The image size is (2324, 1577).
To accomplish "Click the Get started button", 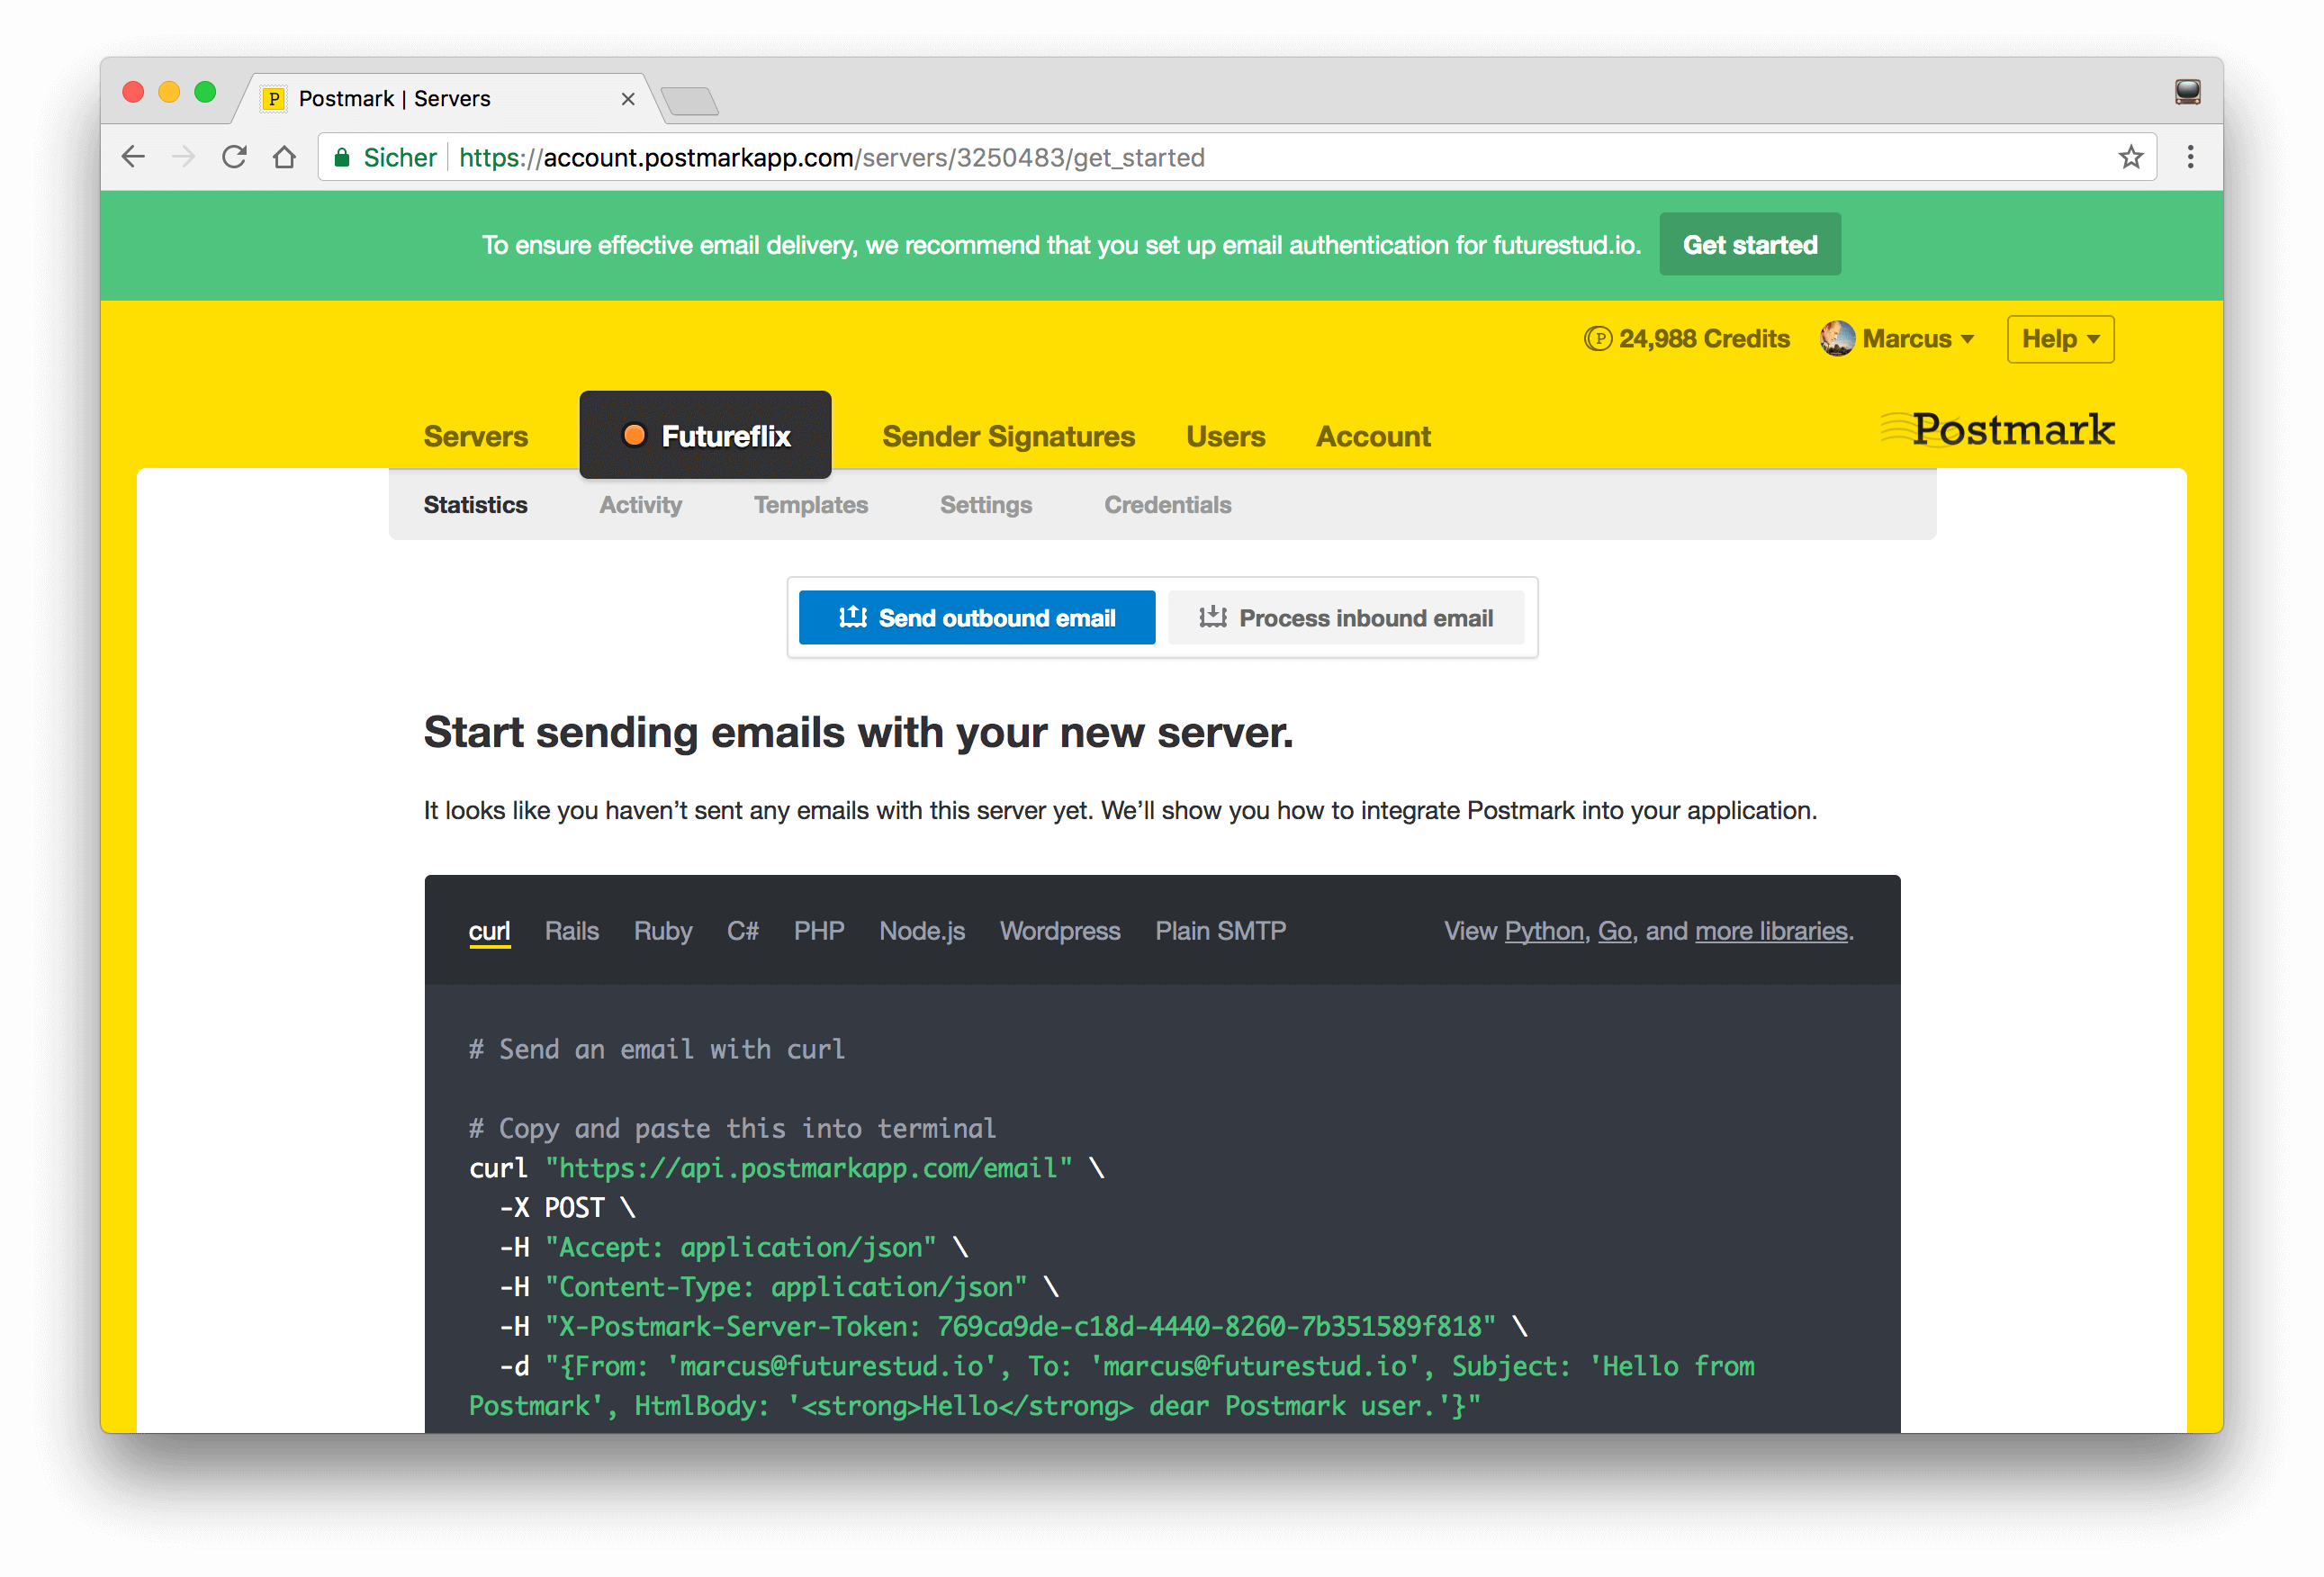I will (x=1749, y=244).
